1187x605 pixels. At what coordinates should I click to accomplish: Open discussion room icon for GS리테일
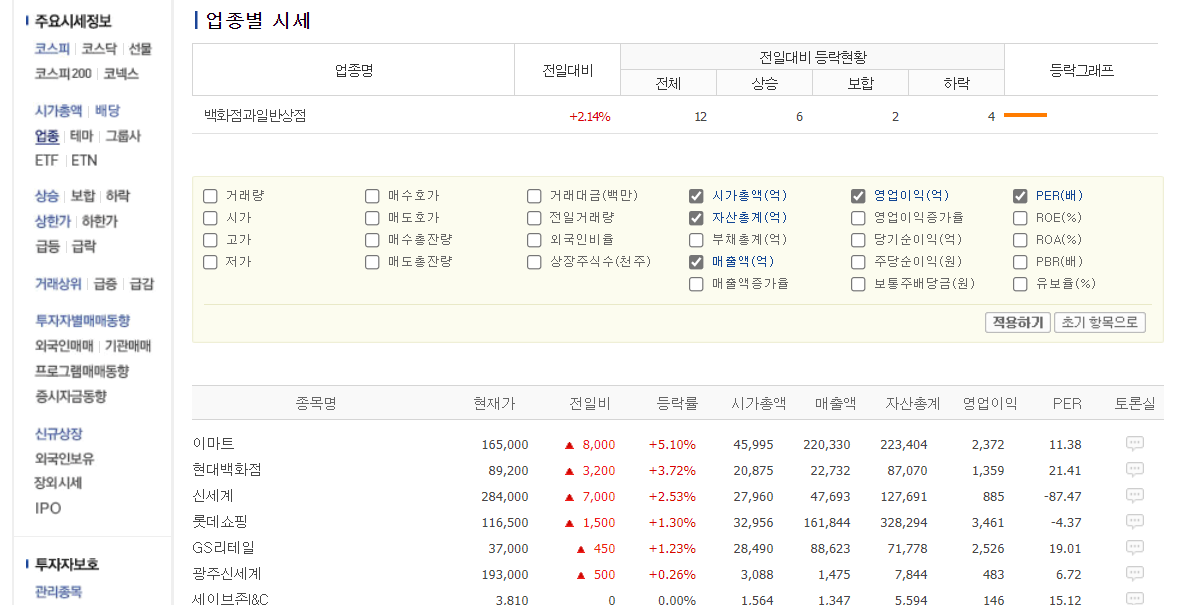(x=1134, y=547)
